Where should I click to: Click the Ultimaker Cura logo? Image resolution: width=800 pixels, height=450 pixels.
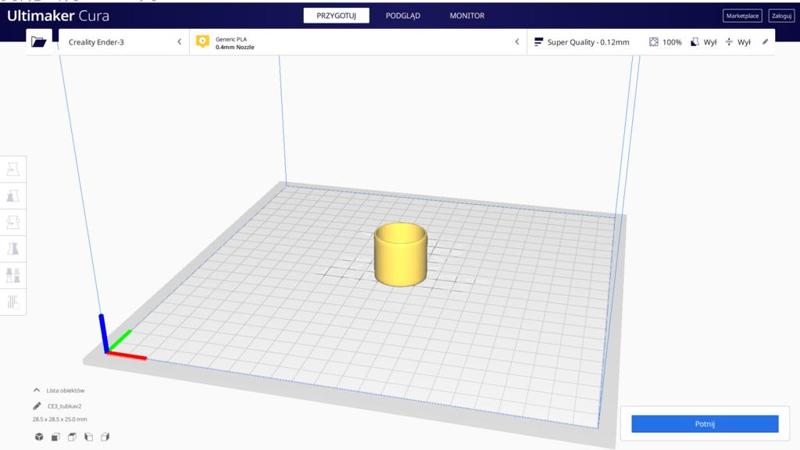[x=58, y=16]
